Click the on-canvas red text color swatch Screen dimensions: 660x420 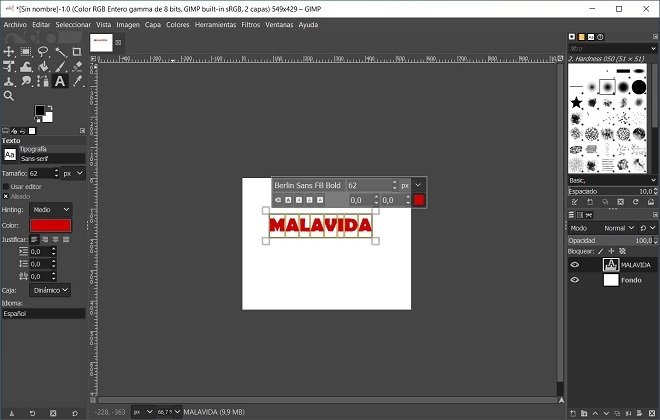point(419,200)
